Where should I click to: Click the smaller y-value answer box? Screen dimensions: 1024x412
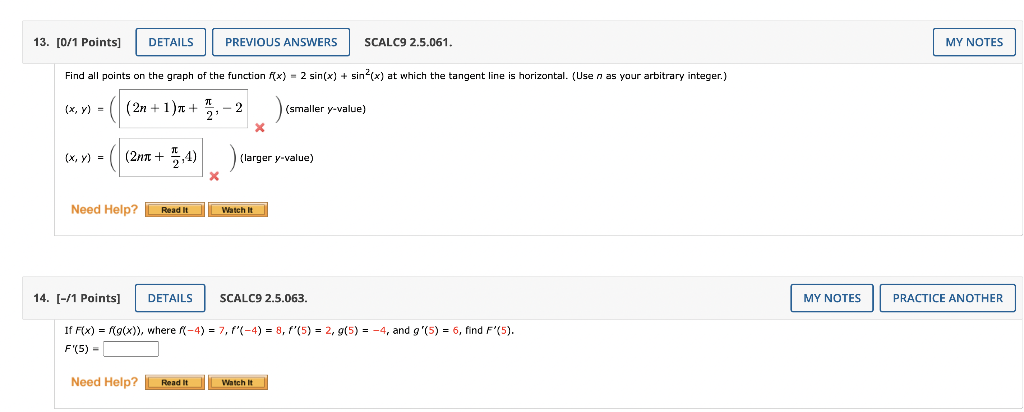[x=184, y=108]
